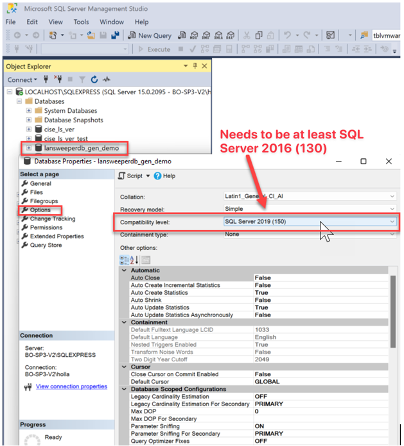The width and height of the screenshot is (404, 446).
Task: Click the Database Engine Query icon next to New Query
Action: click(x=182, y=35)
